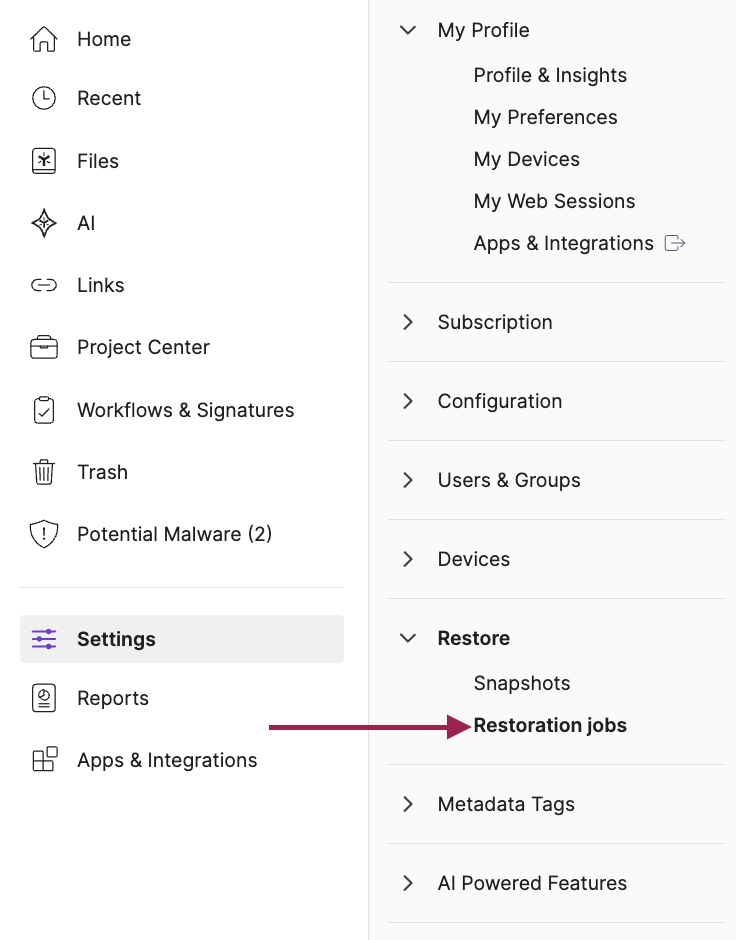This screenshot has width=736, height=940.
Task: Open AI via the sparkle icon
Action: pyautogui.click(x=44, y=223)
